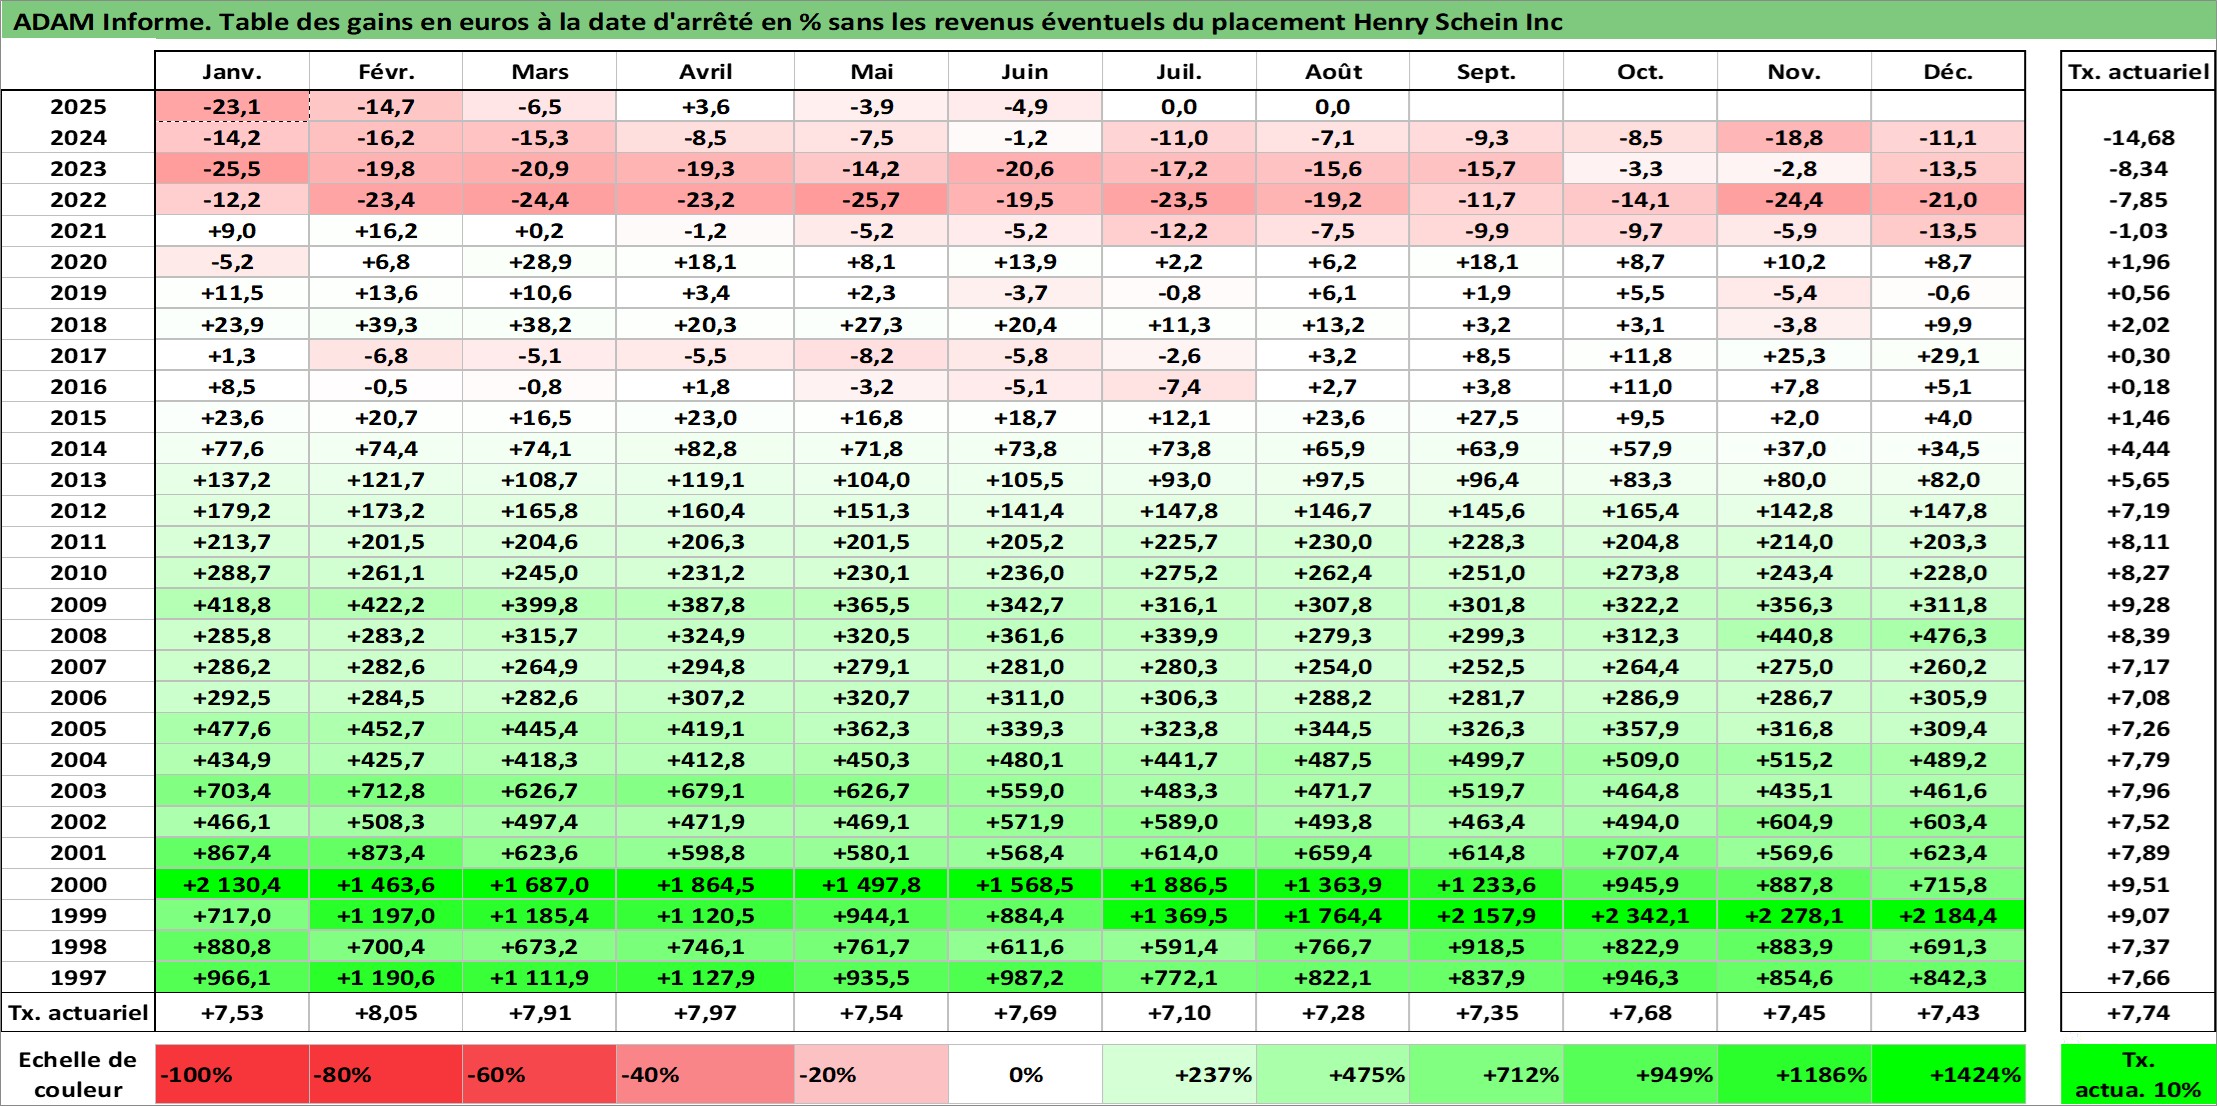
Task: Click the +1 764,4 cell in August 1999
Action: point(1333,916)
